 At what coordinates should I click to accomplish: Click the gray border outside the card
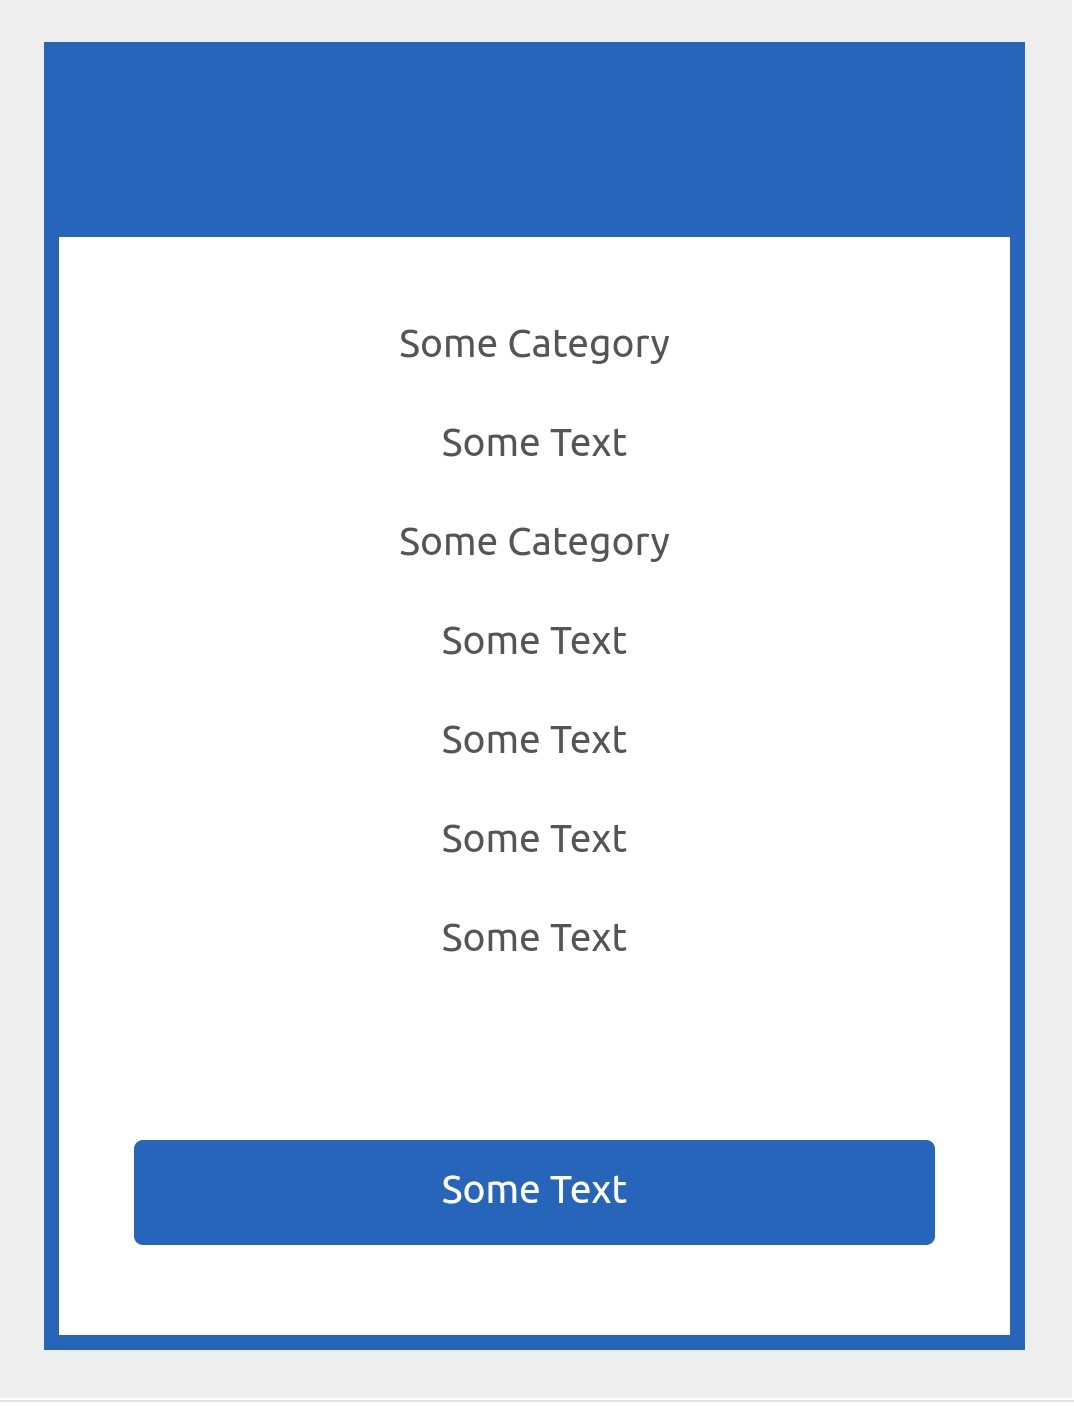20,700
